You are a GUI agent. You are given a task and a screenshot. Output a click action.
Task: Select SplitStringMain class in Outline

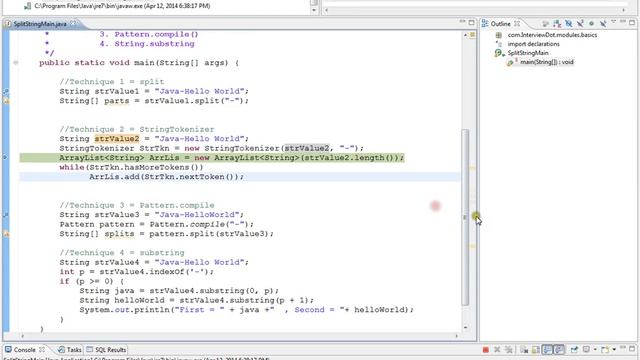click(x=528, y=53)
